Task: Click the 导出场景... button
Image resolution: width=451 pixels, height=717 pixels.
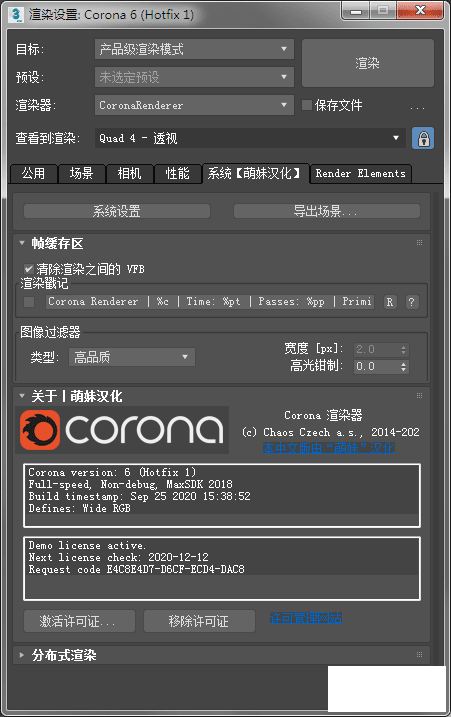Action: click(327, 211)
